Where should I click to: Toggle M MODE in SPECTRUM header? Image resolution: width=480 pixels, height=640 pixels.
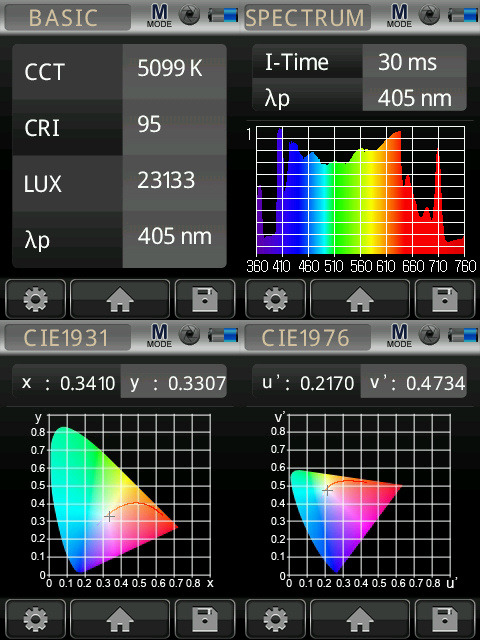click(x=399, y=16)
